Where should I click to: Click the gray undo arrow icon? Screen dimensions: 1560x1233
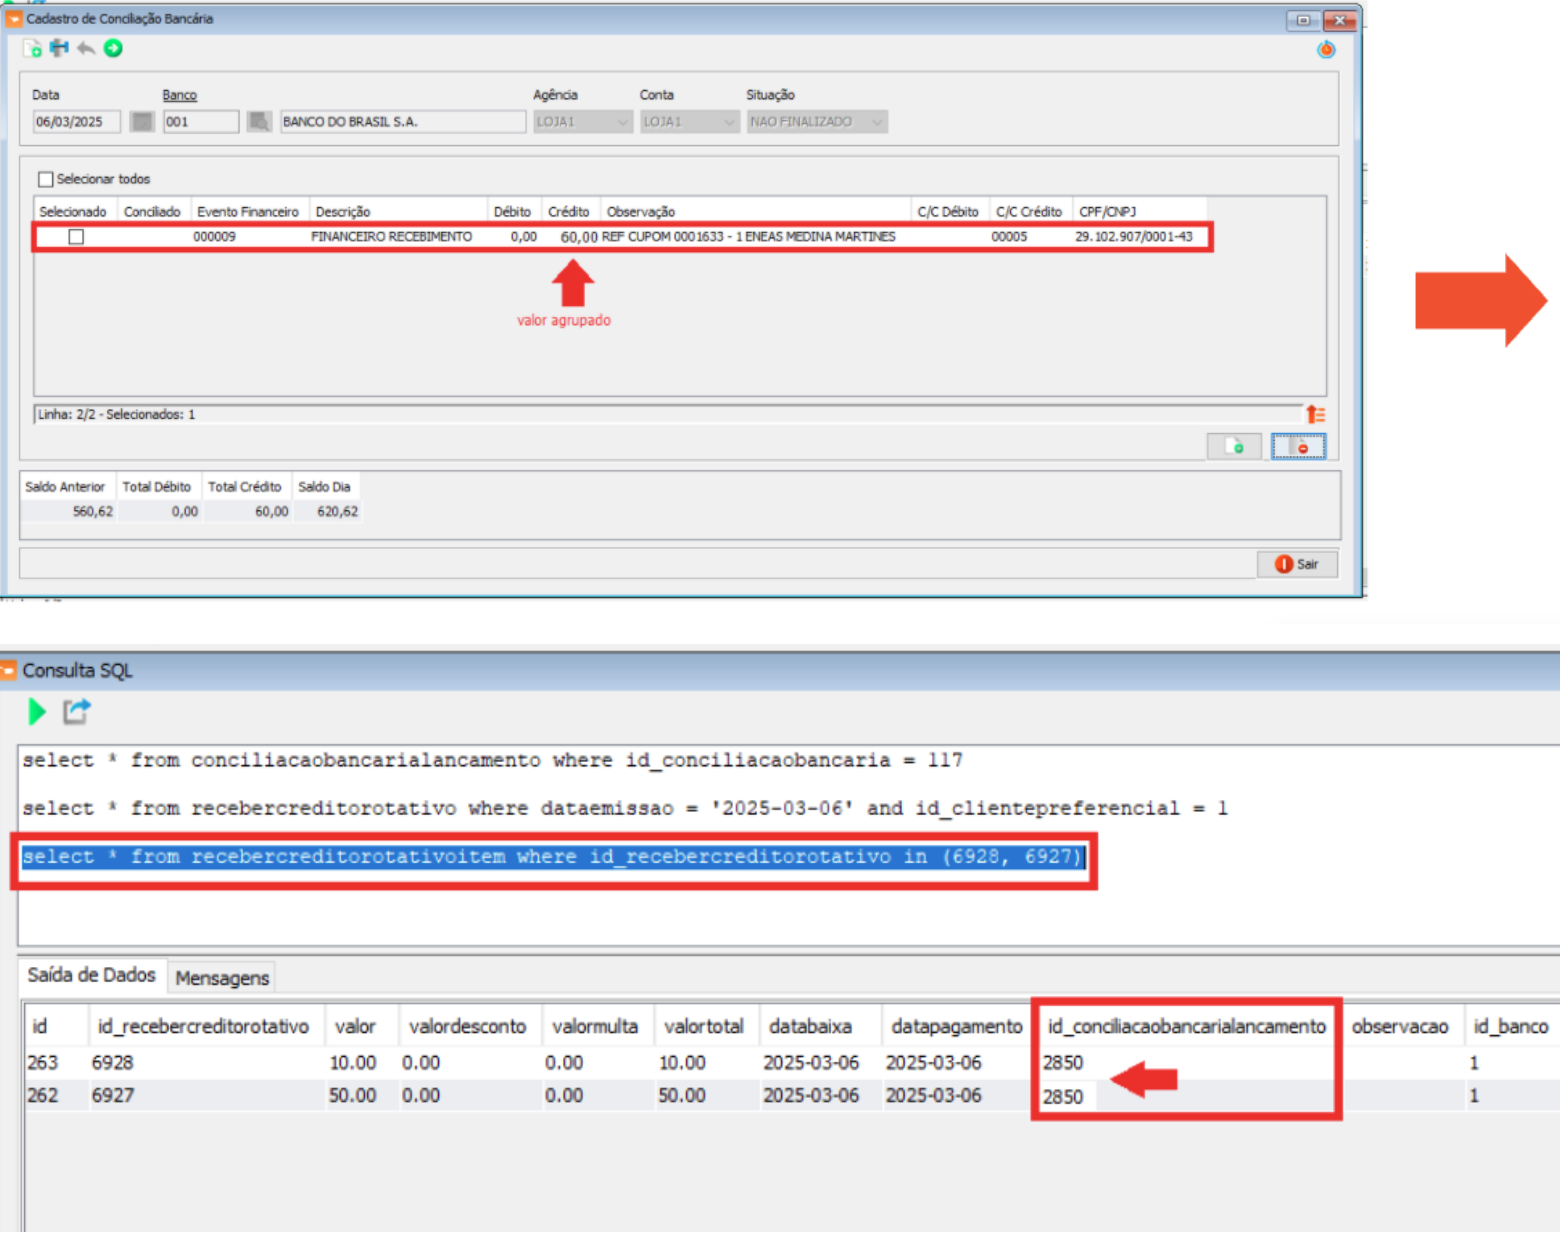[86, 48]
